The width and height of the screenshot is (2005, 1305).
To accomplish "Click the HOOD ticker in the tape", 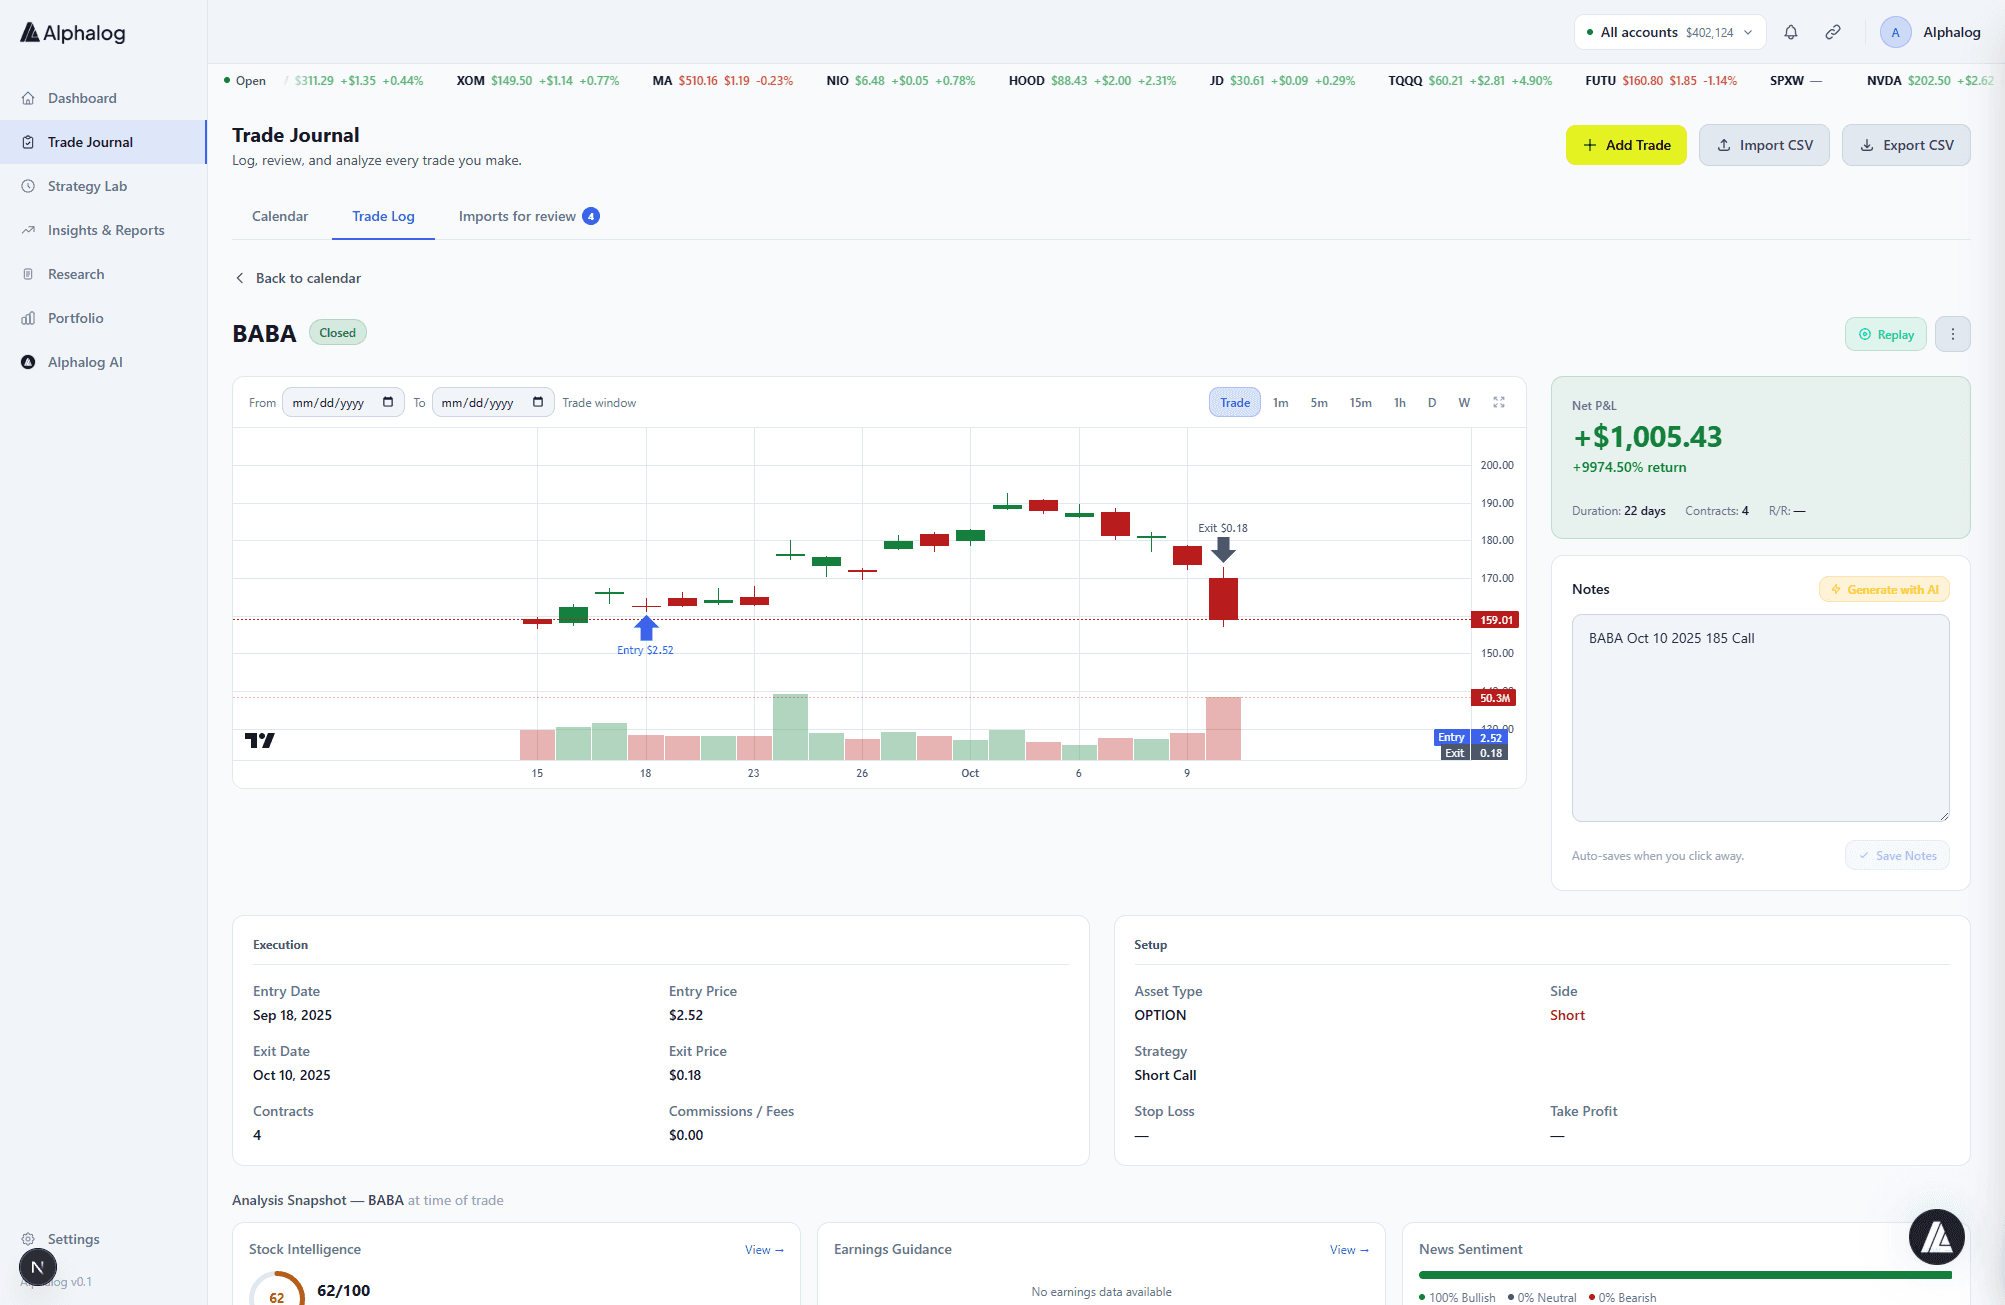I will point(1092,81).
